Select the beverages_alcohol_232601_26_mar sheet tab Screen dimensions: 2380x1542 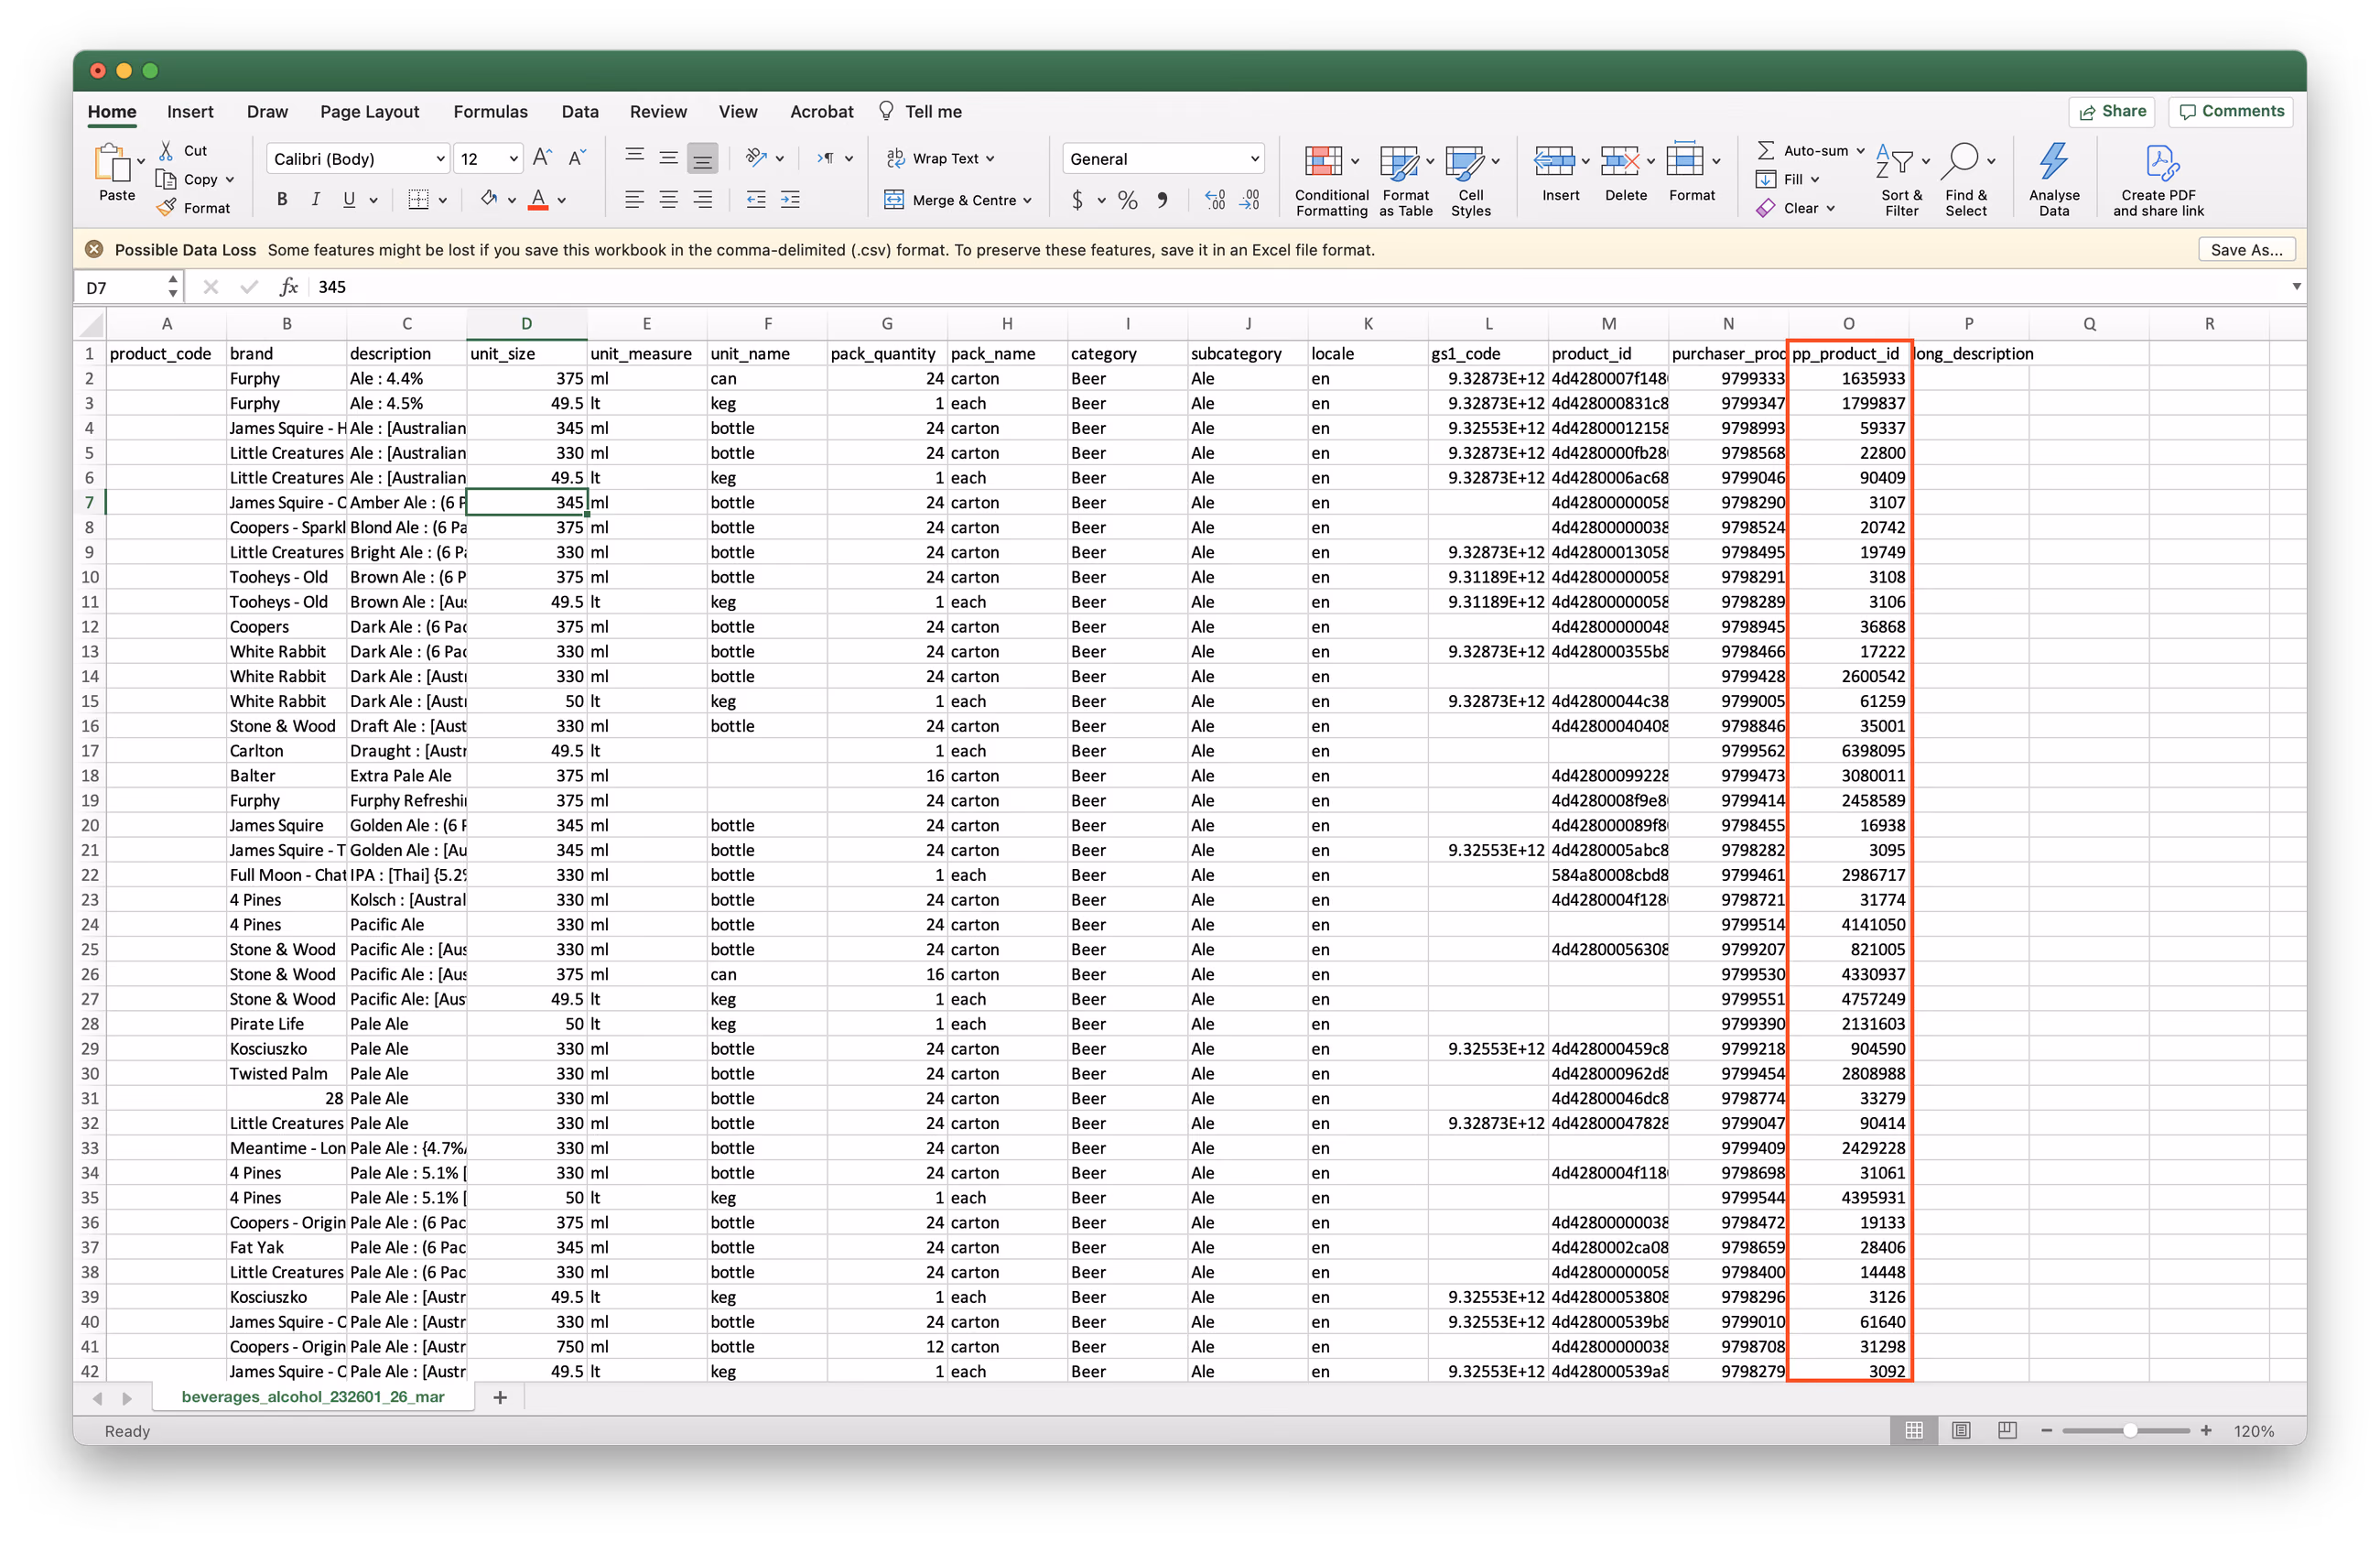pos(313,1397)
